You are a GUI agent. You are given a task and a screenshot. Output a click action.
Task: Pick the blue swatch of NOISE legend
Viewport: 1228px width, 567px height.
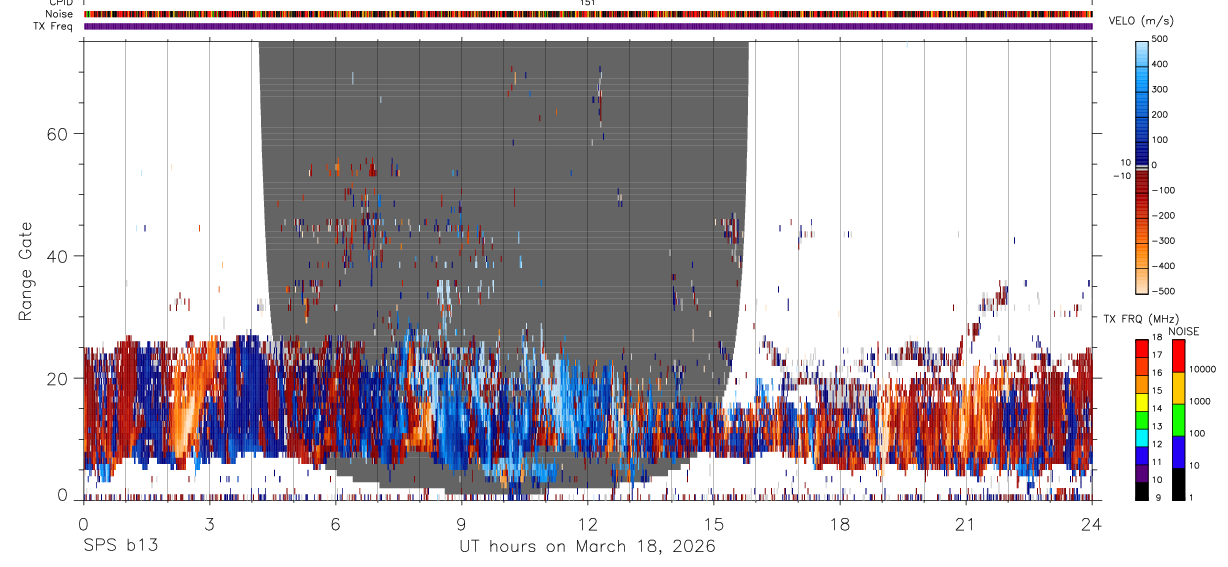pyautogui.click(x=1178, y=451)
